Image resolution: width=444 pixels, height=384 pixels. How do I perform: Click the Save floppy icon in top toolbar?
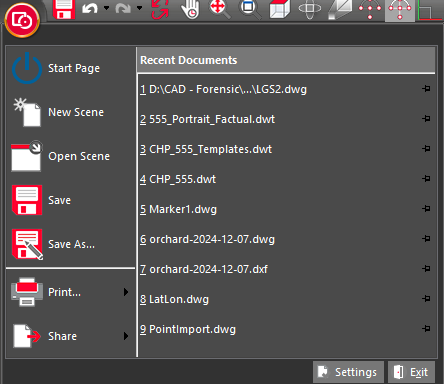point(64,9)
